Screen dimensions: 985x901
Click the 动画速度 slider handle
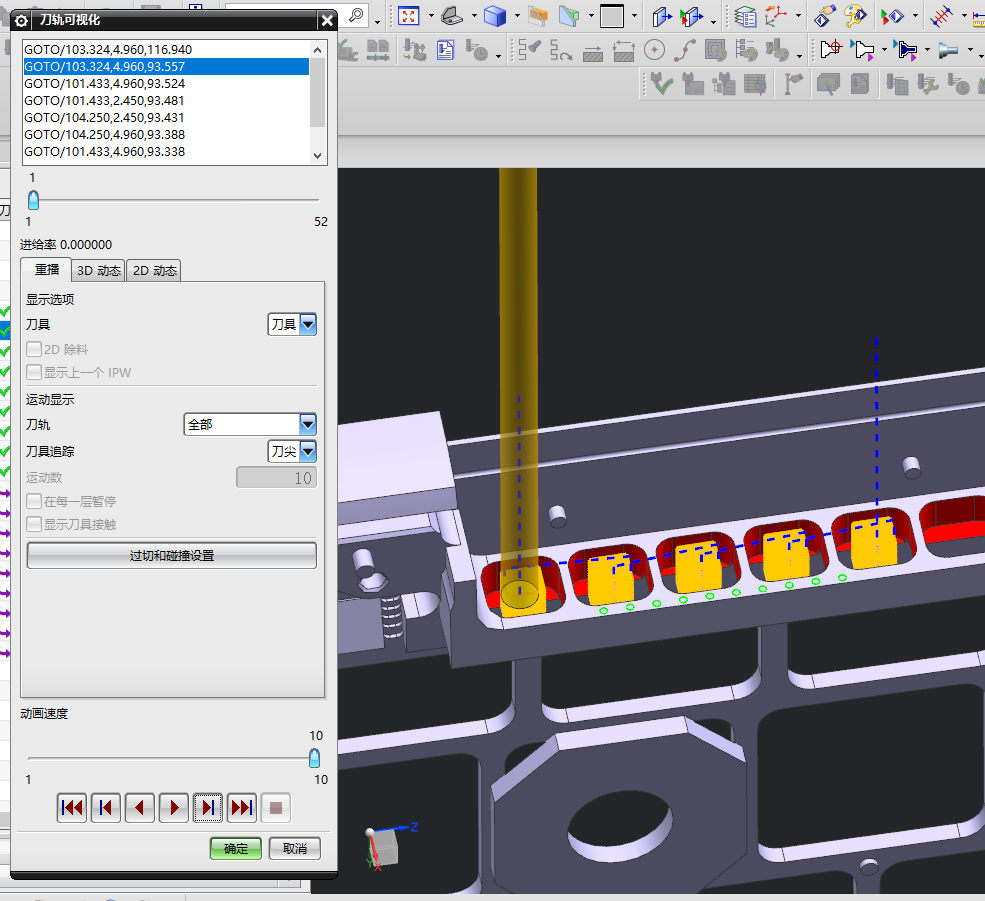pyautogui.click(x=314, y=757)
